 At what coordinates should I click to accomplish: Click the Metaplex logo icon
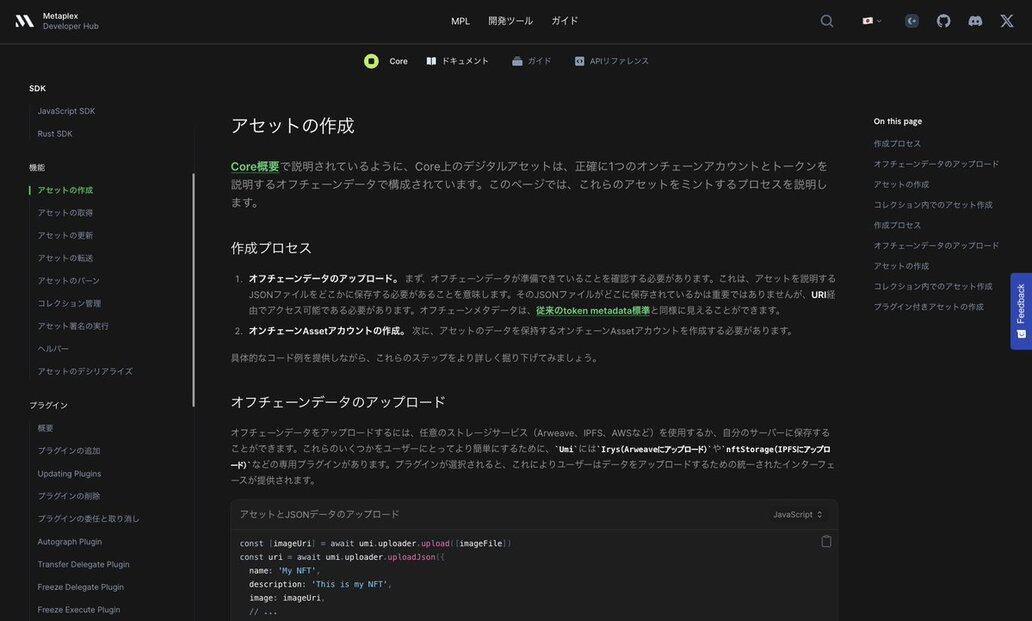click(24, 21)
